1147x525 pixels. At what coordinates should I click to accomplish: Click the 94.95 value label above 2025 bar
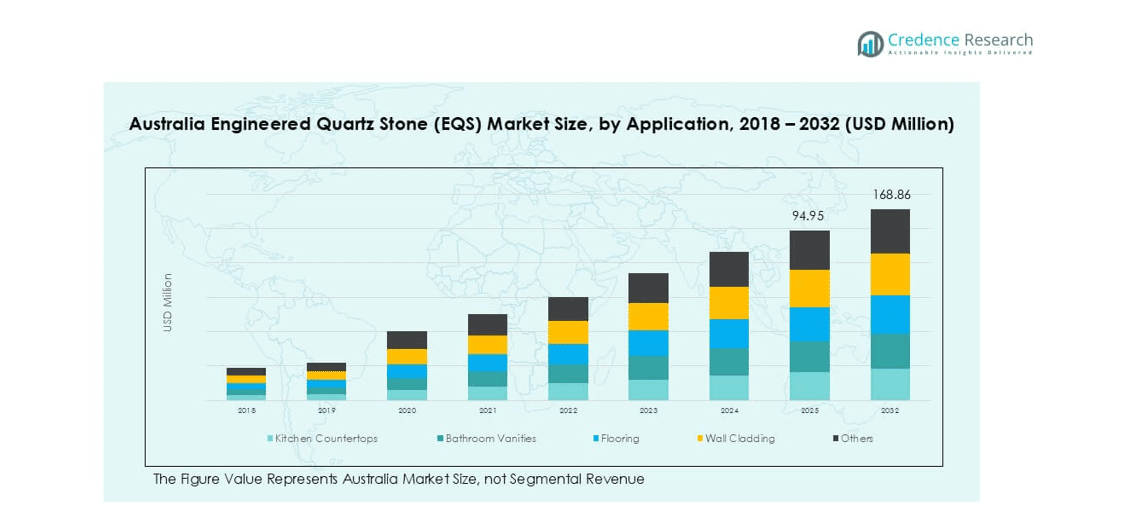pyautogui.click(x=809, y=216)
